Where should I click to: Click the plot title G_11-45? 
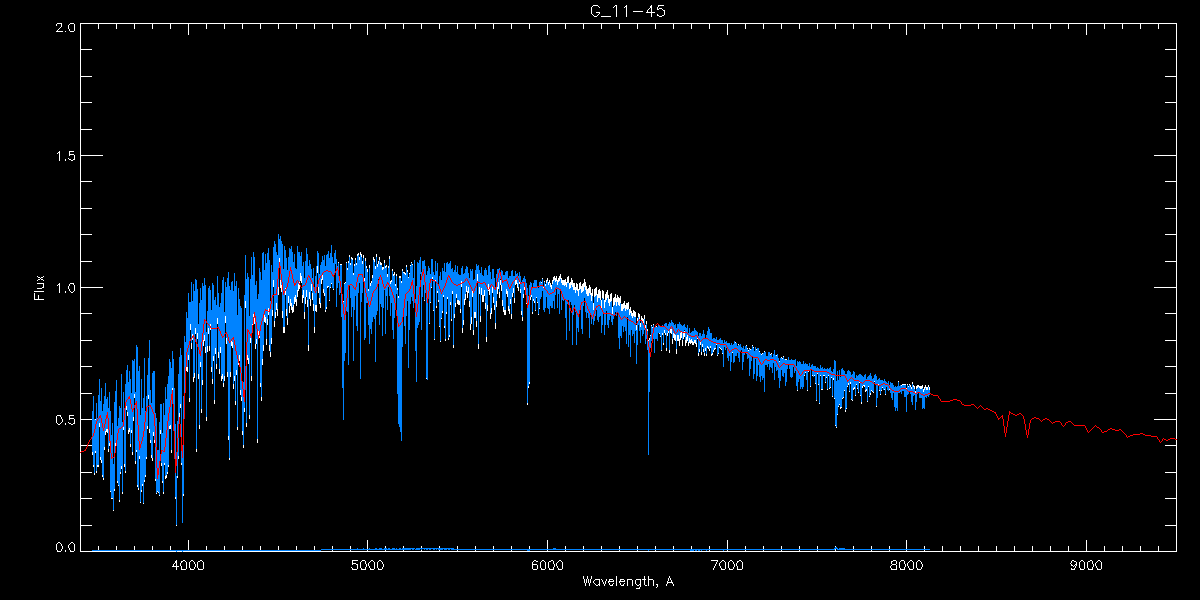(x=627, y=11)
